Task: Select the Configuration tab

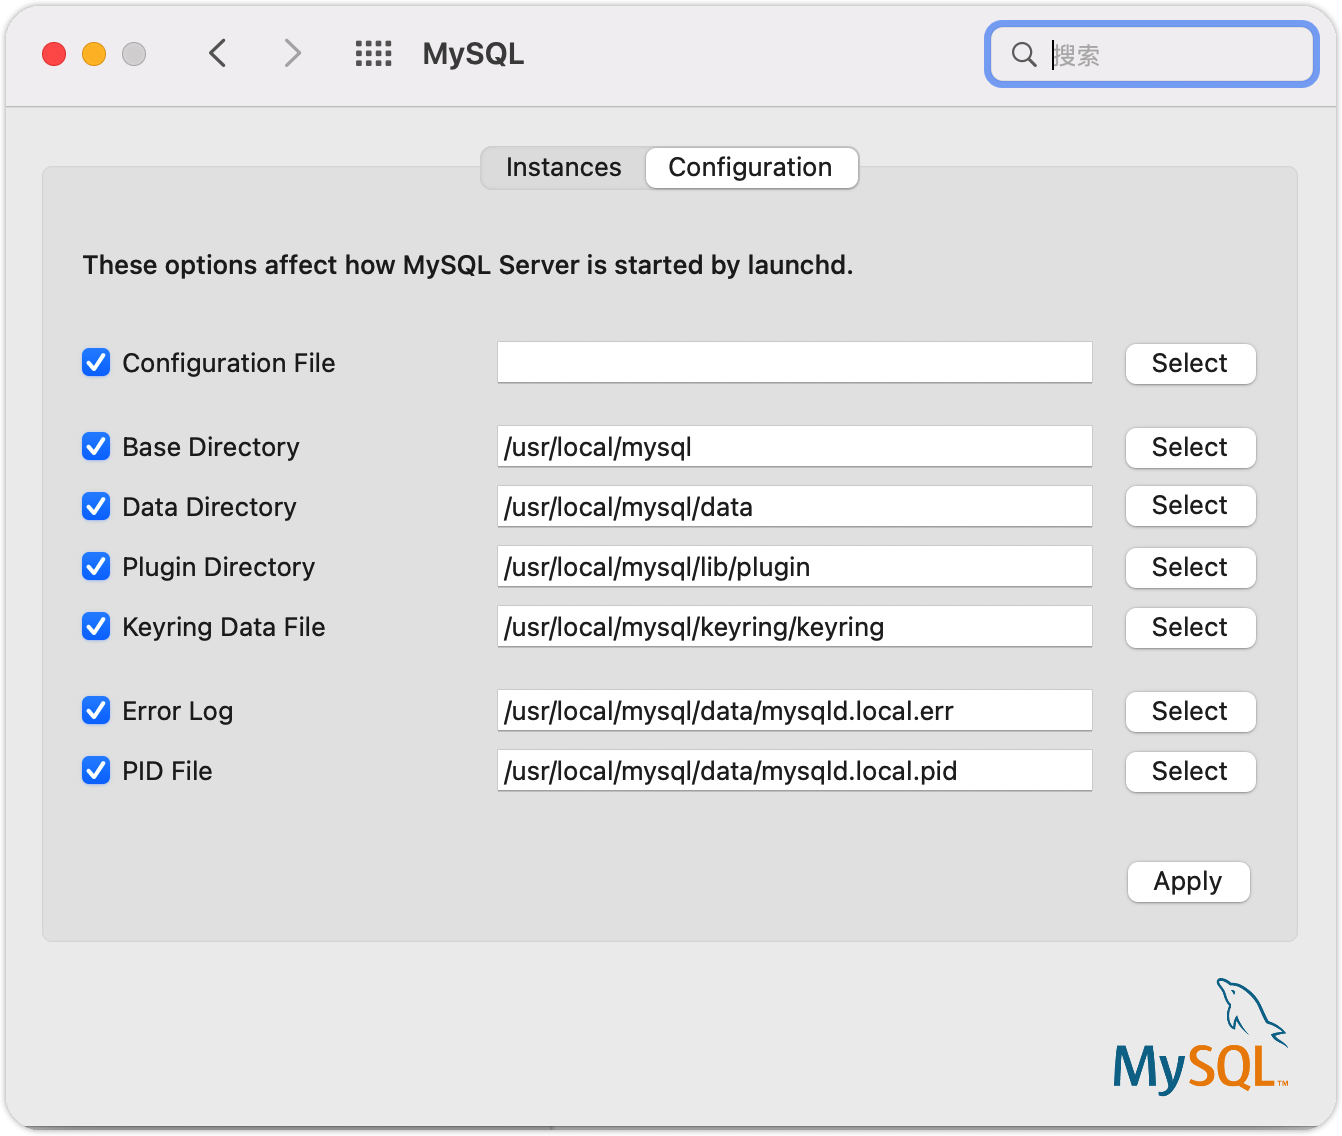Action: click(750, 167)
